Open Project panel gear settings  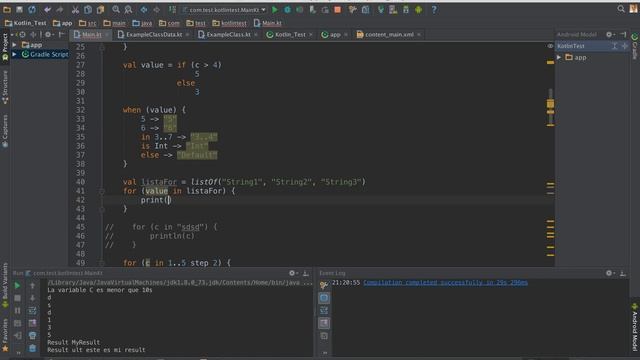pos(48,35)
